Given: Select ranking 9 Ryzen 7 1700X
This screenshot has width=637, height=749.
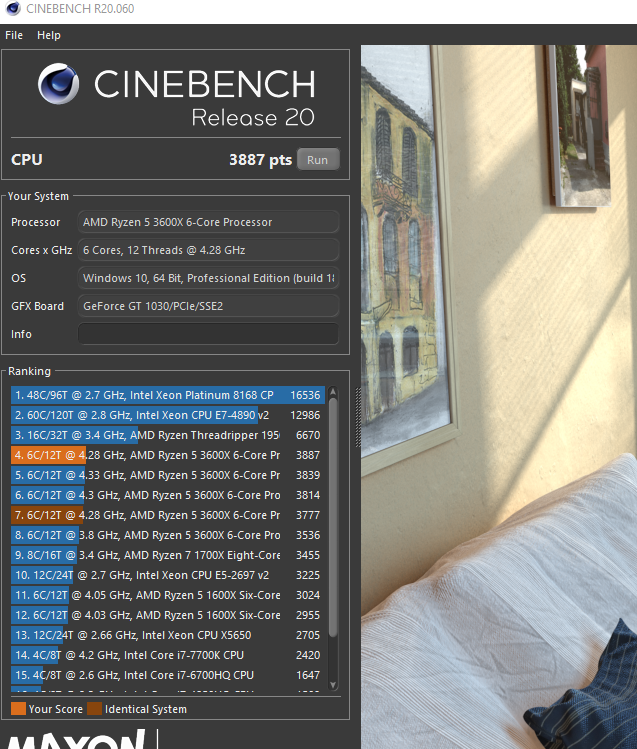Looking at the screenshot, I should pos(168,556).
